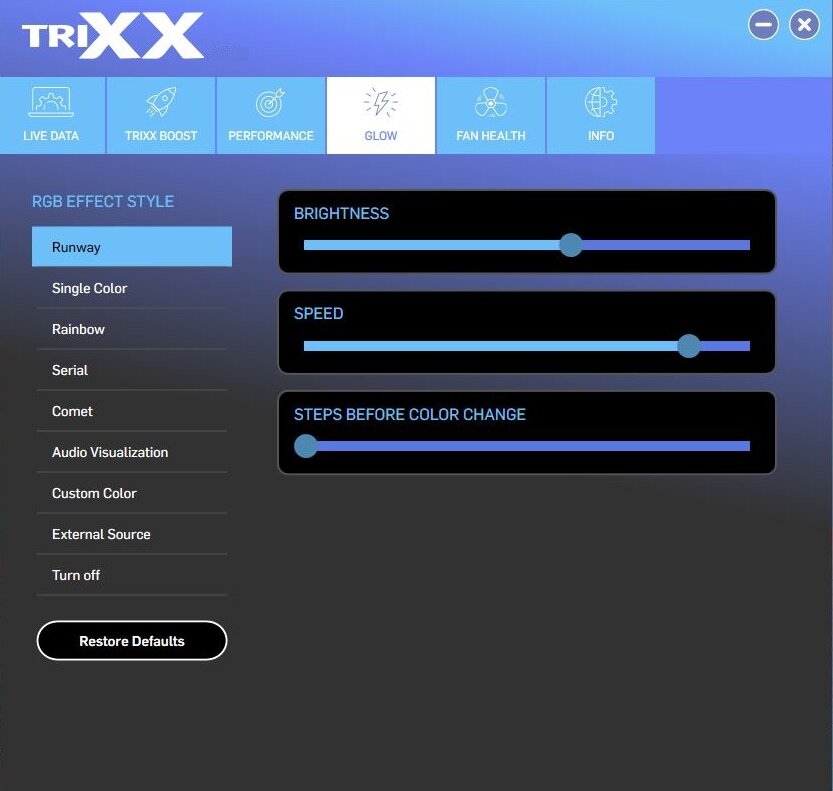Move the Steps Before Color Change slider
The image size is (833, 791).
click(306, 446)
